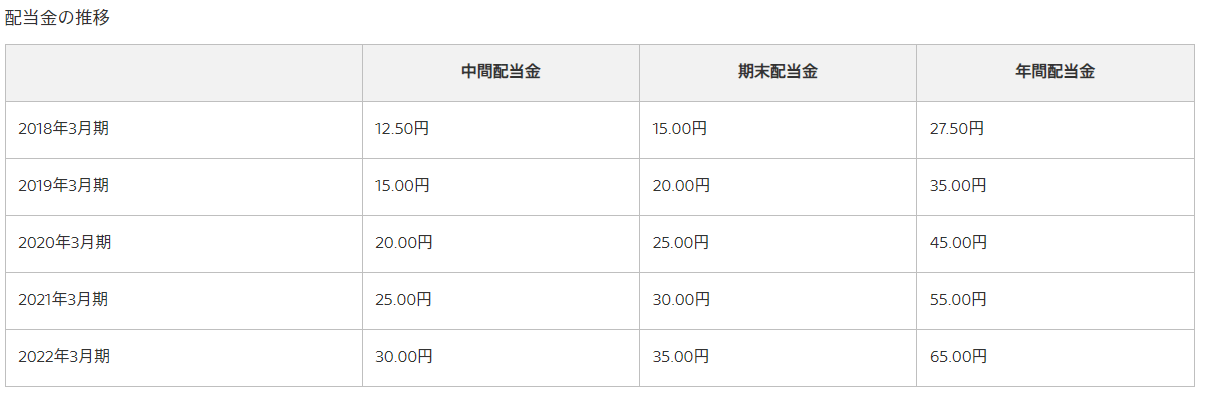Select the 65.00円 annual dividend cell

(1055, 357)
